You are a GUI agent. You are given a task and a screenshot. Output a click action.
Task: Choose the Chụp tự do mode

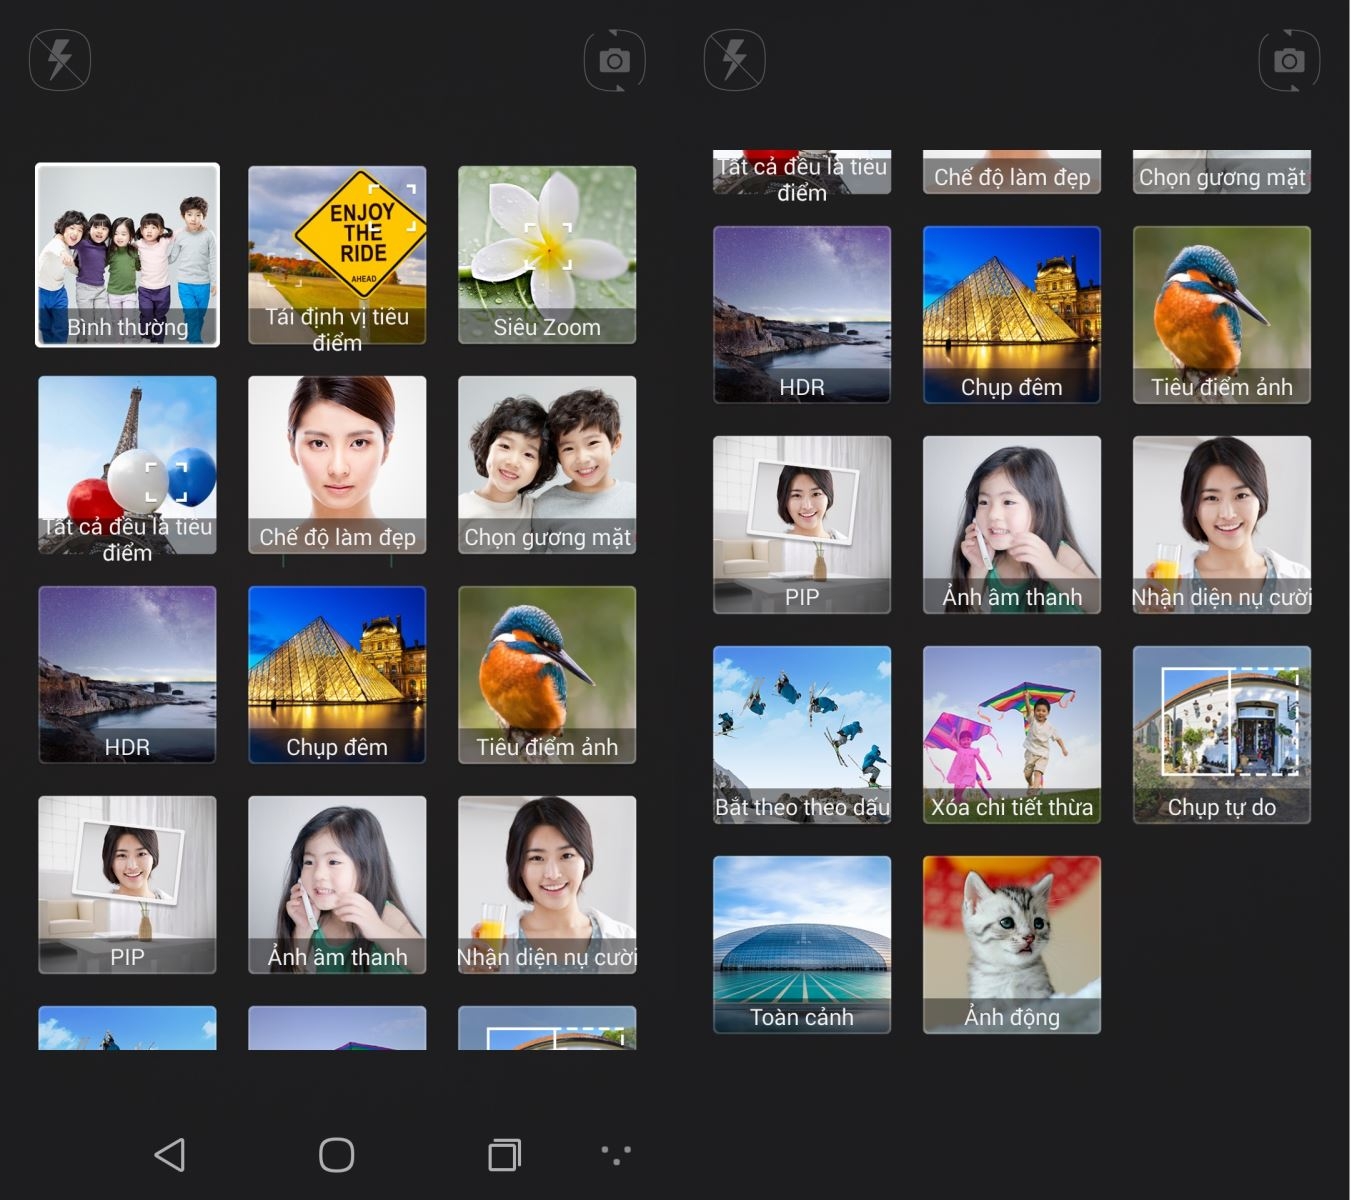pos(1222,735)
